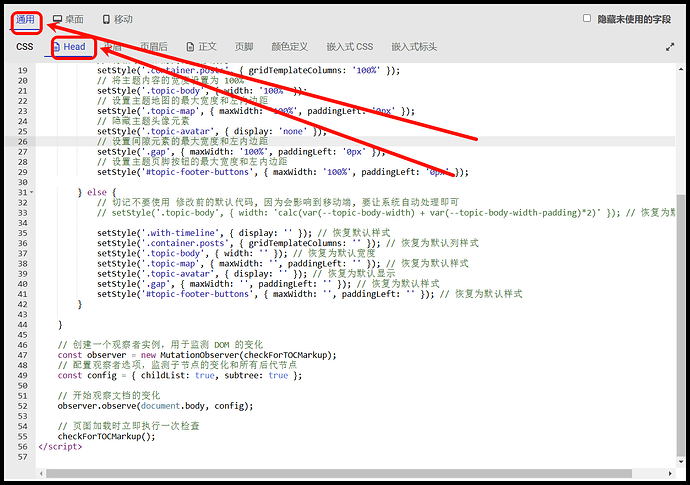Click the desktop monitor icon next to 桌面
The height and width of the screenshot is (485, 690).
pos(57,19)
